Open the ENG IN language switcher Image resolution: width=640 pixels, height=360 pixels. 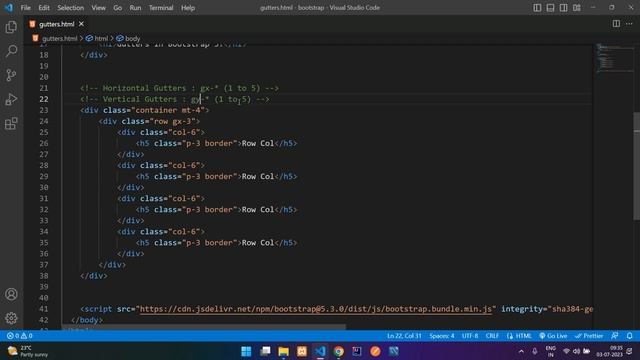pos(551,351)
